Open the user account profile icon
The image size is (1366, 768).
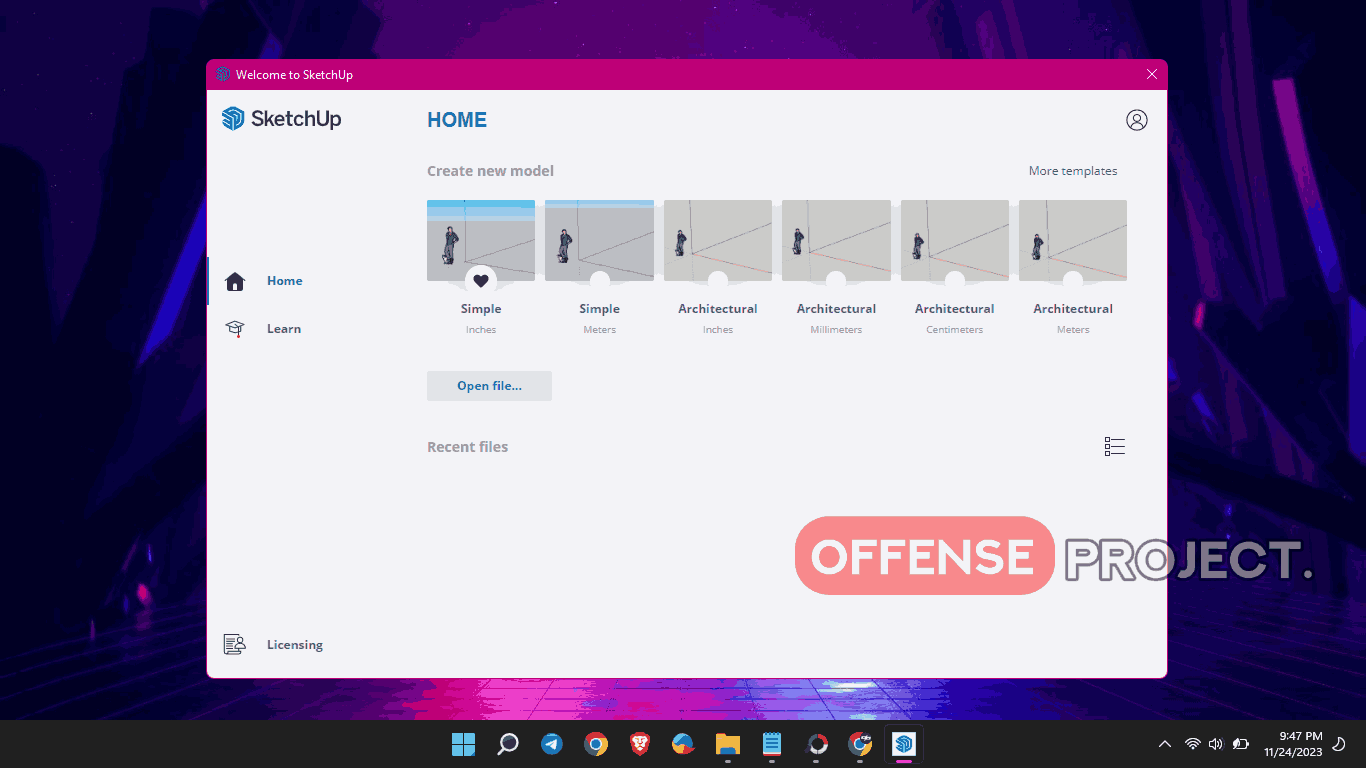[x=1136, y=120]
